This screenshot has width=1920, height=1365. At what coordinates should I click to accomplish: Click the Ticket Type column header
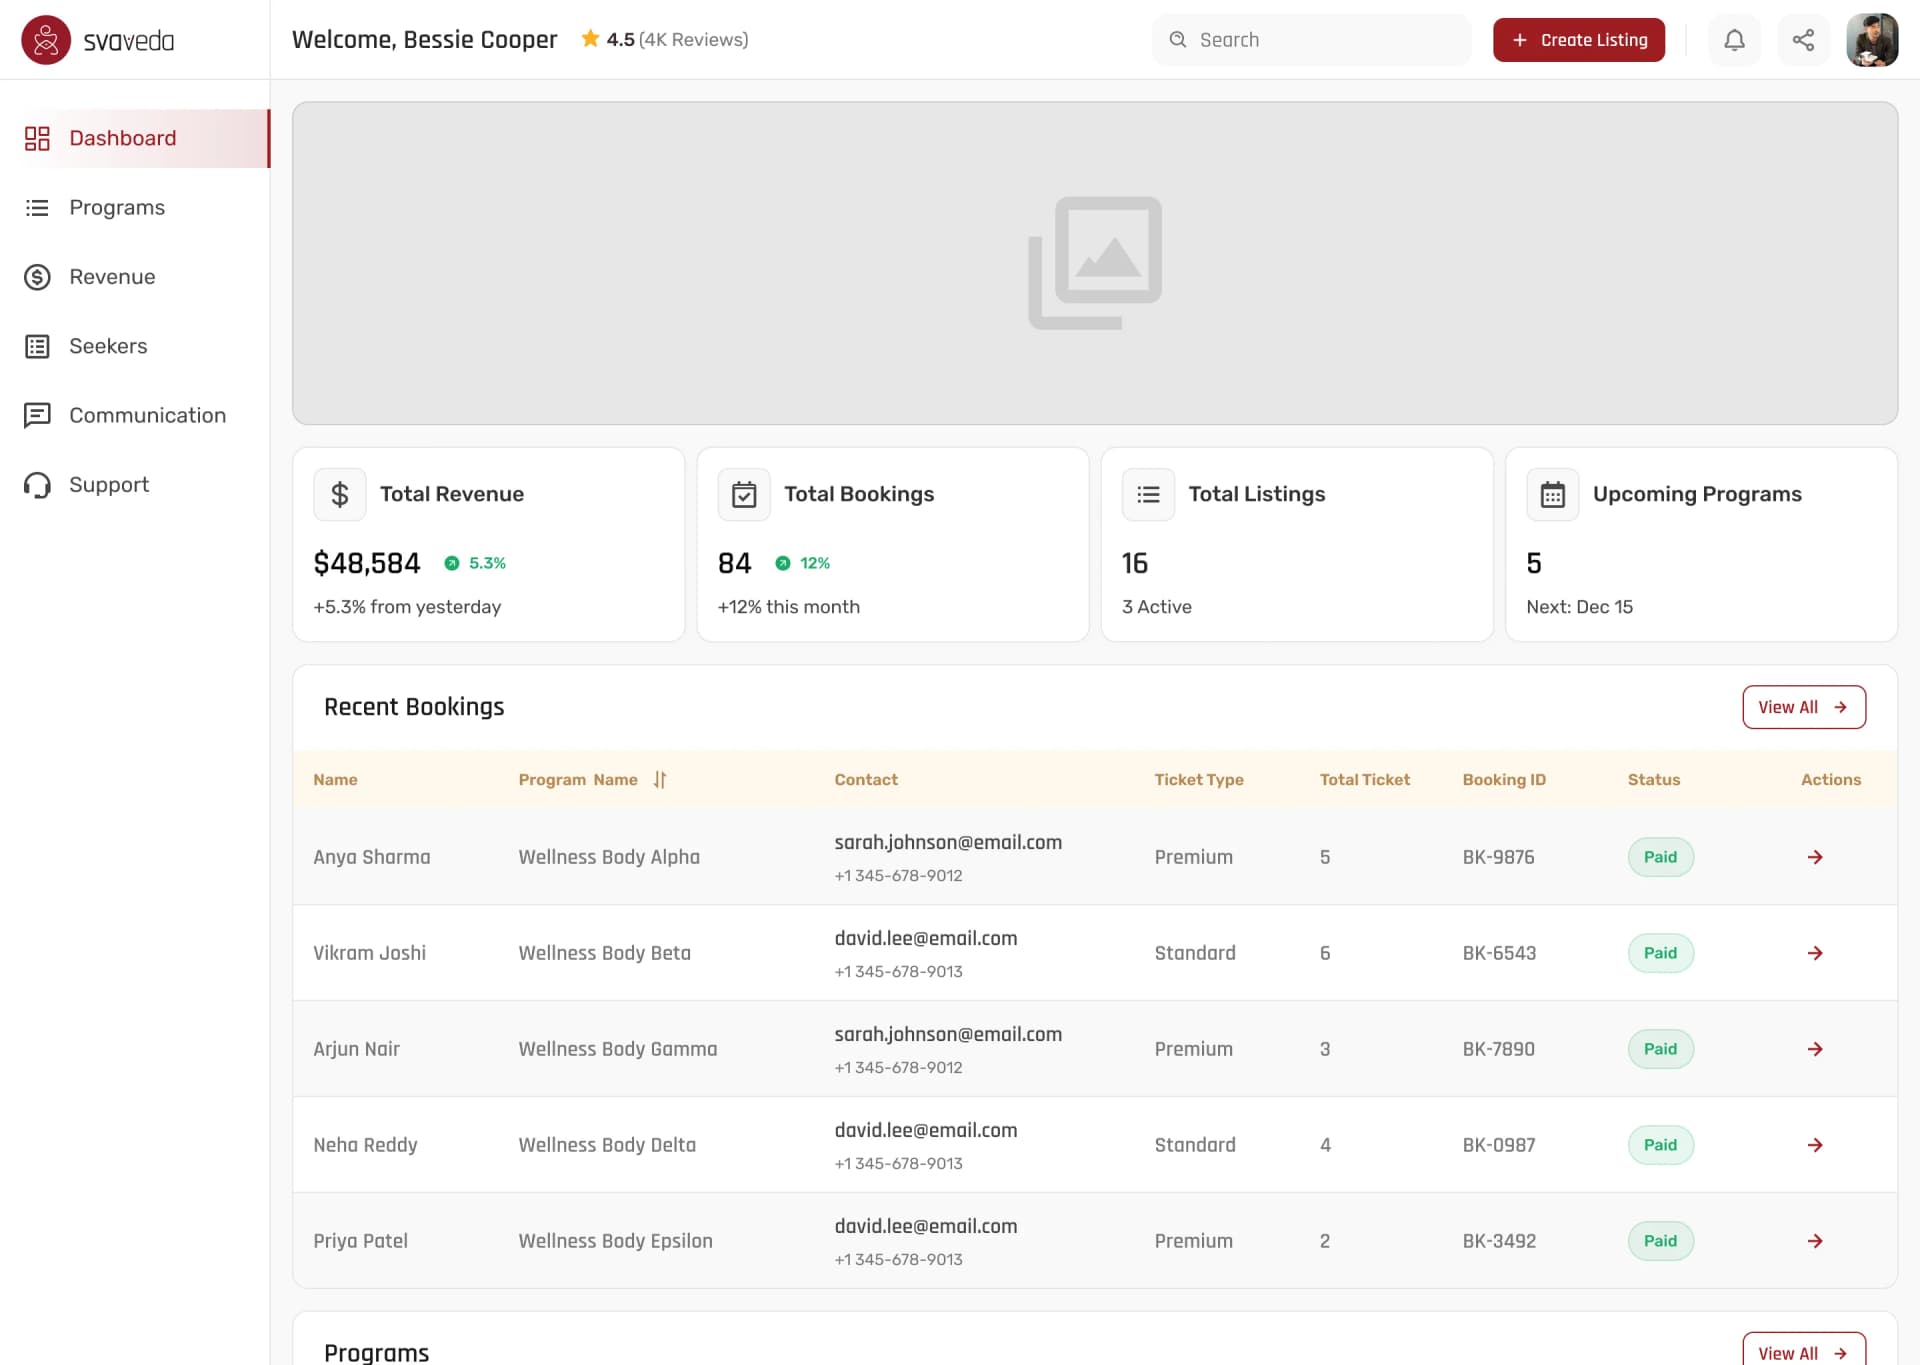coord(1199,780)
